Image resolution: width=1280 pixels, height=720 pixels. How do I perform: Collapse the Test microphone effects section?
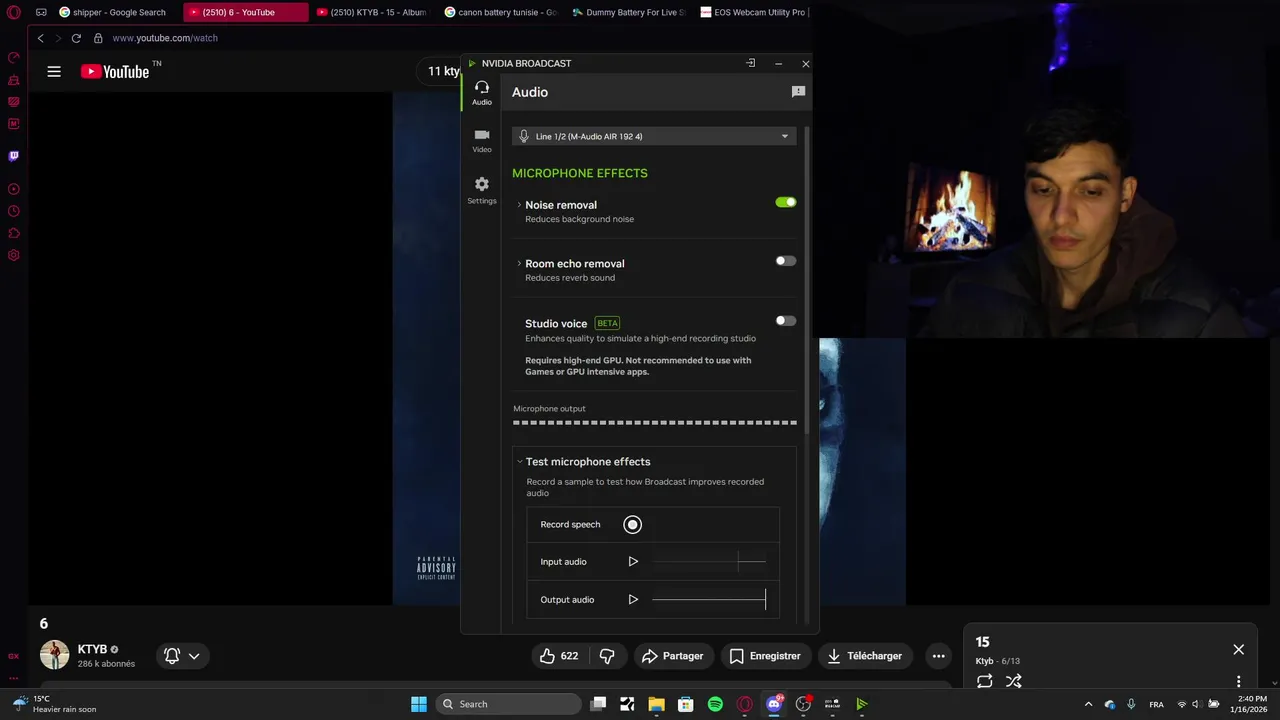coord(519,462)
